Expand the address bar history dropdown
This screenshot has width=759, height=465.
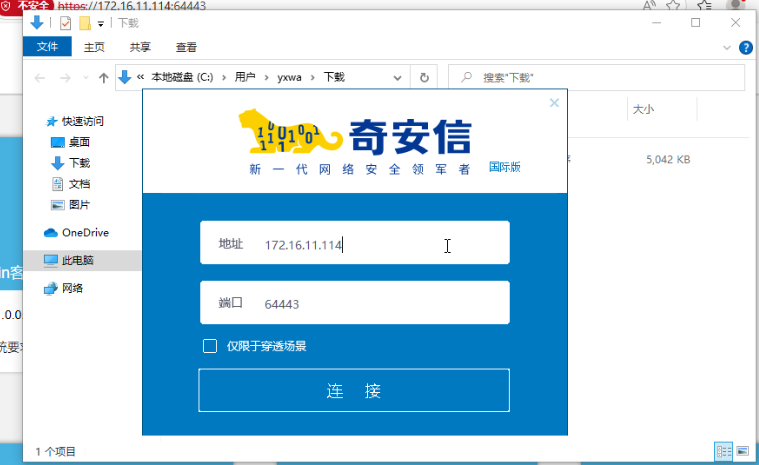point(397,77)
